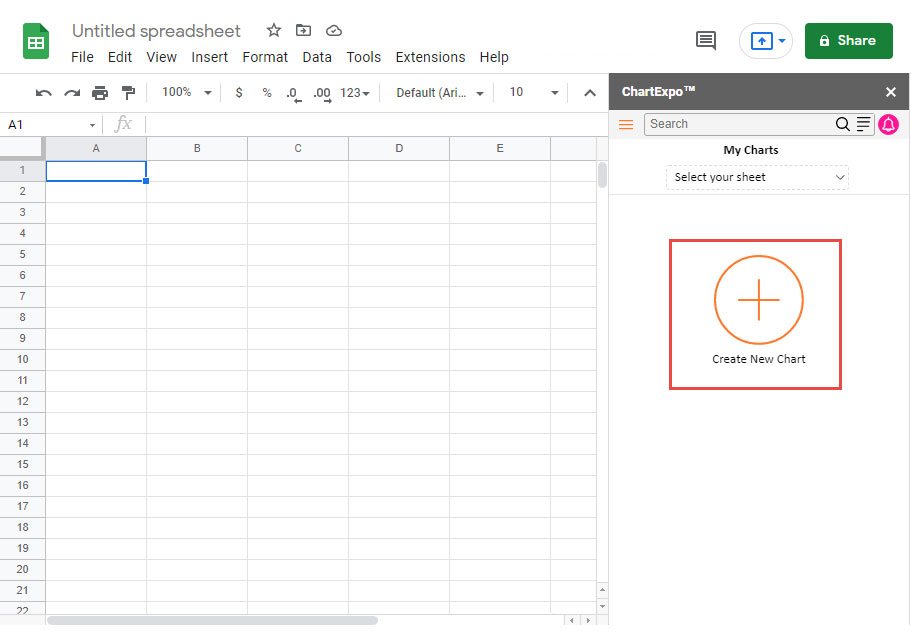Select column D header
Image resolution: width=911 pixels, height=634 pixels.
point(399,149)
